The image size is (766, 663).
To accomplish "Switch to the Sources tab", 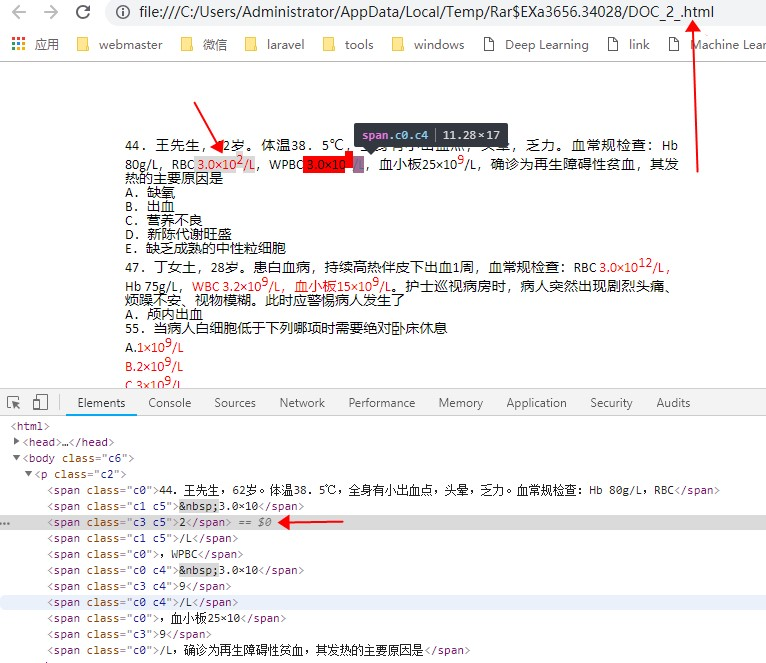I will coord(235,403).
